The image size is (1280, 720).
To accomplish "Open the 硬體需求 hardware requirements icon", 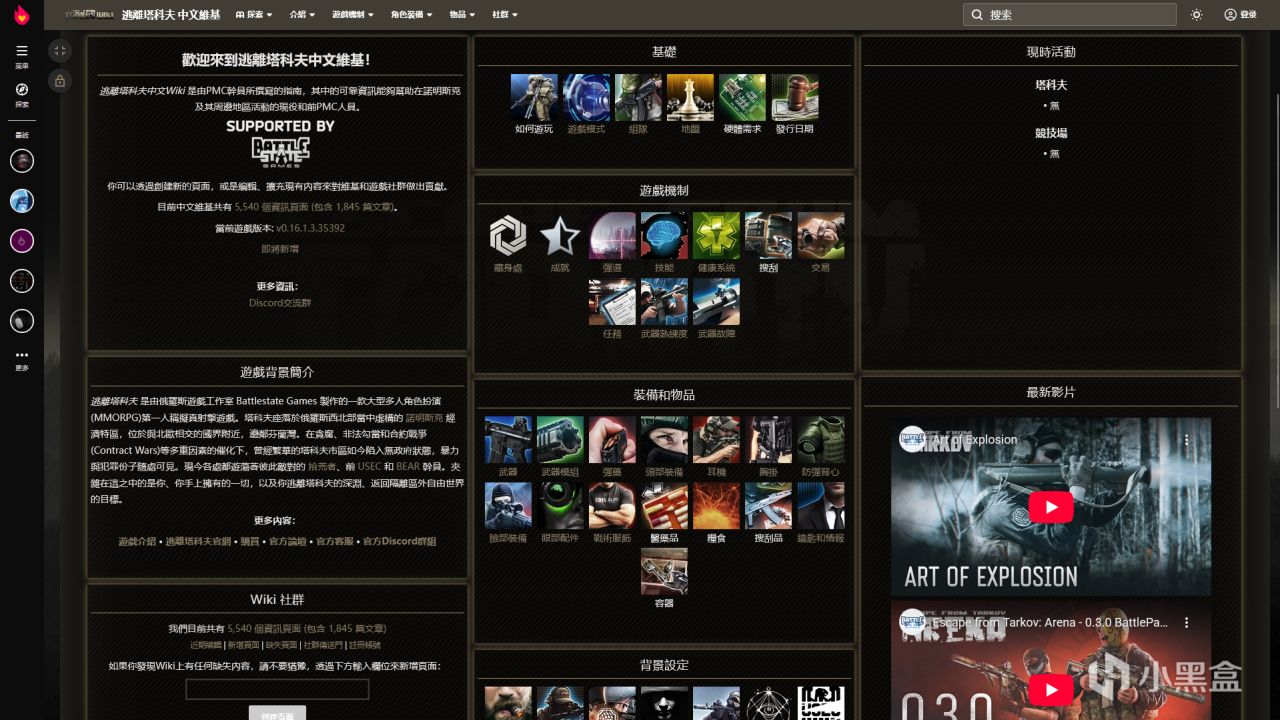I will point(742,98).
